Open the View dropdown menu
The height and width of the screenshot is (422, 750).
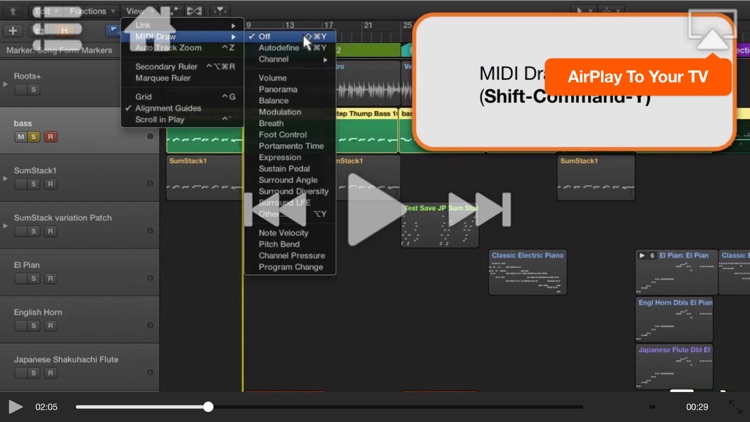point(139,11)
